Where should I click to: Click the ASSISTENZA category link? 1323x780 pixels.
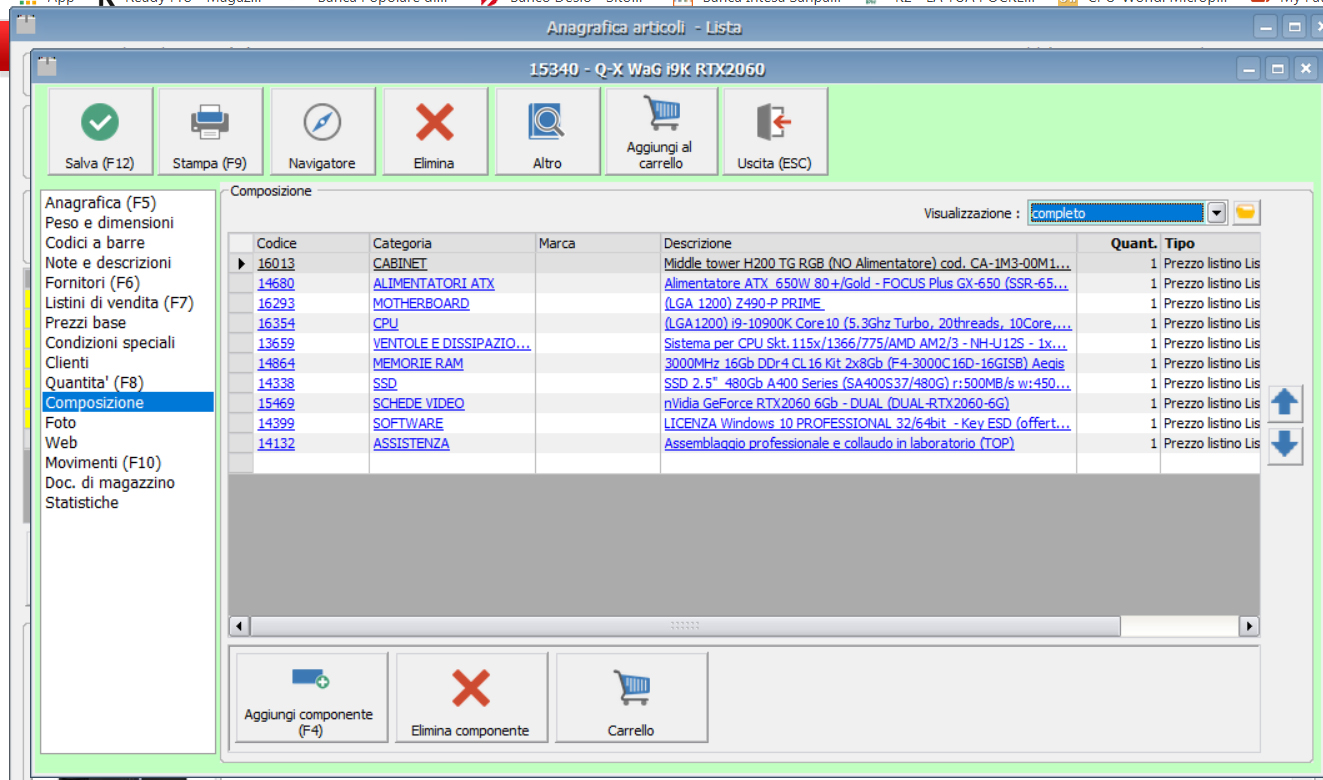pos(411,444)
